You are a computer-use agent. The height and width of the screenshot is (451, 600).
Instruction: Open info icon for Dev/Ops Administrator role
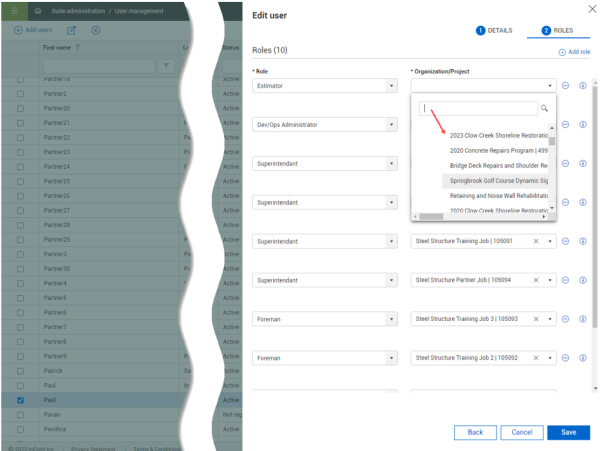582,125
